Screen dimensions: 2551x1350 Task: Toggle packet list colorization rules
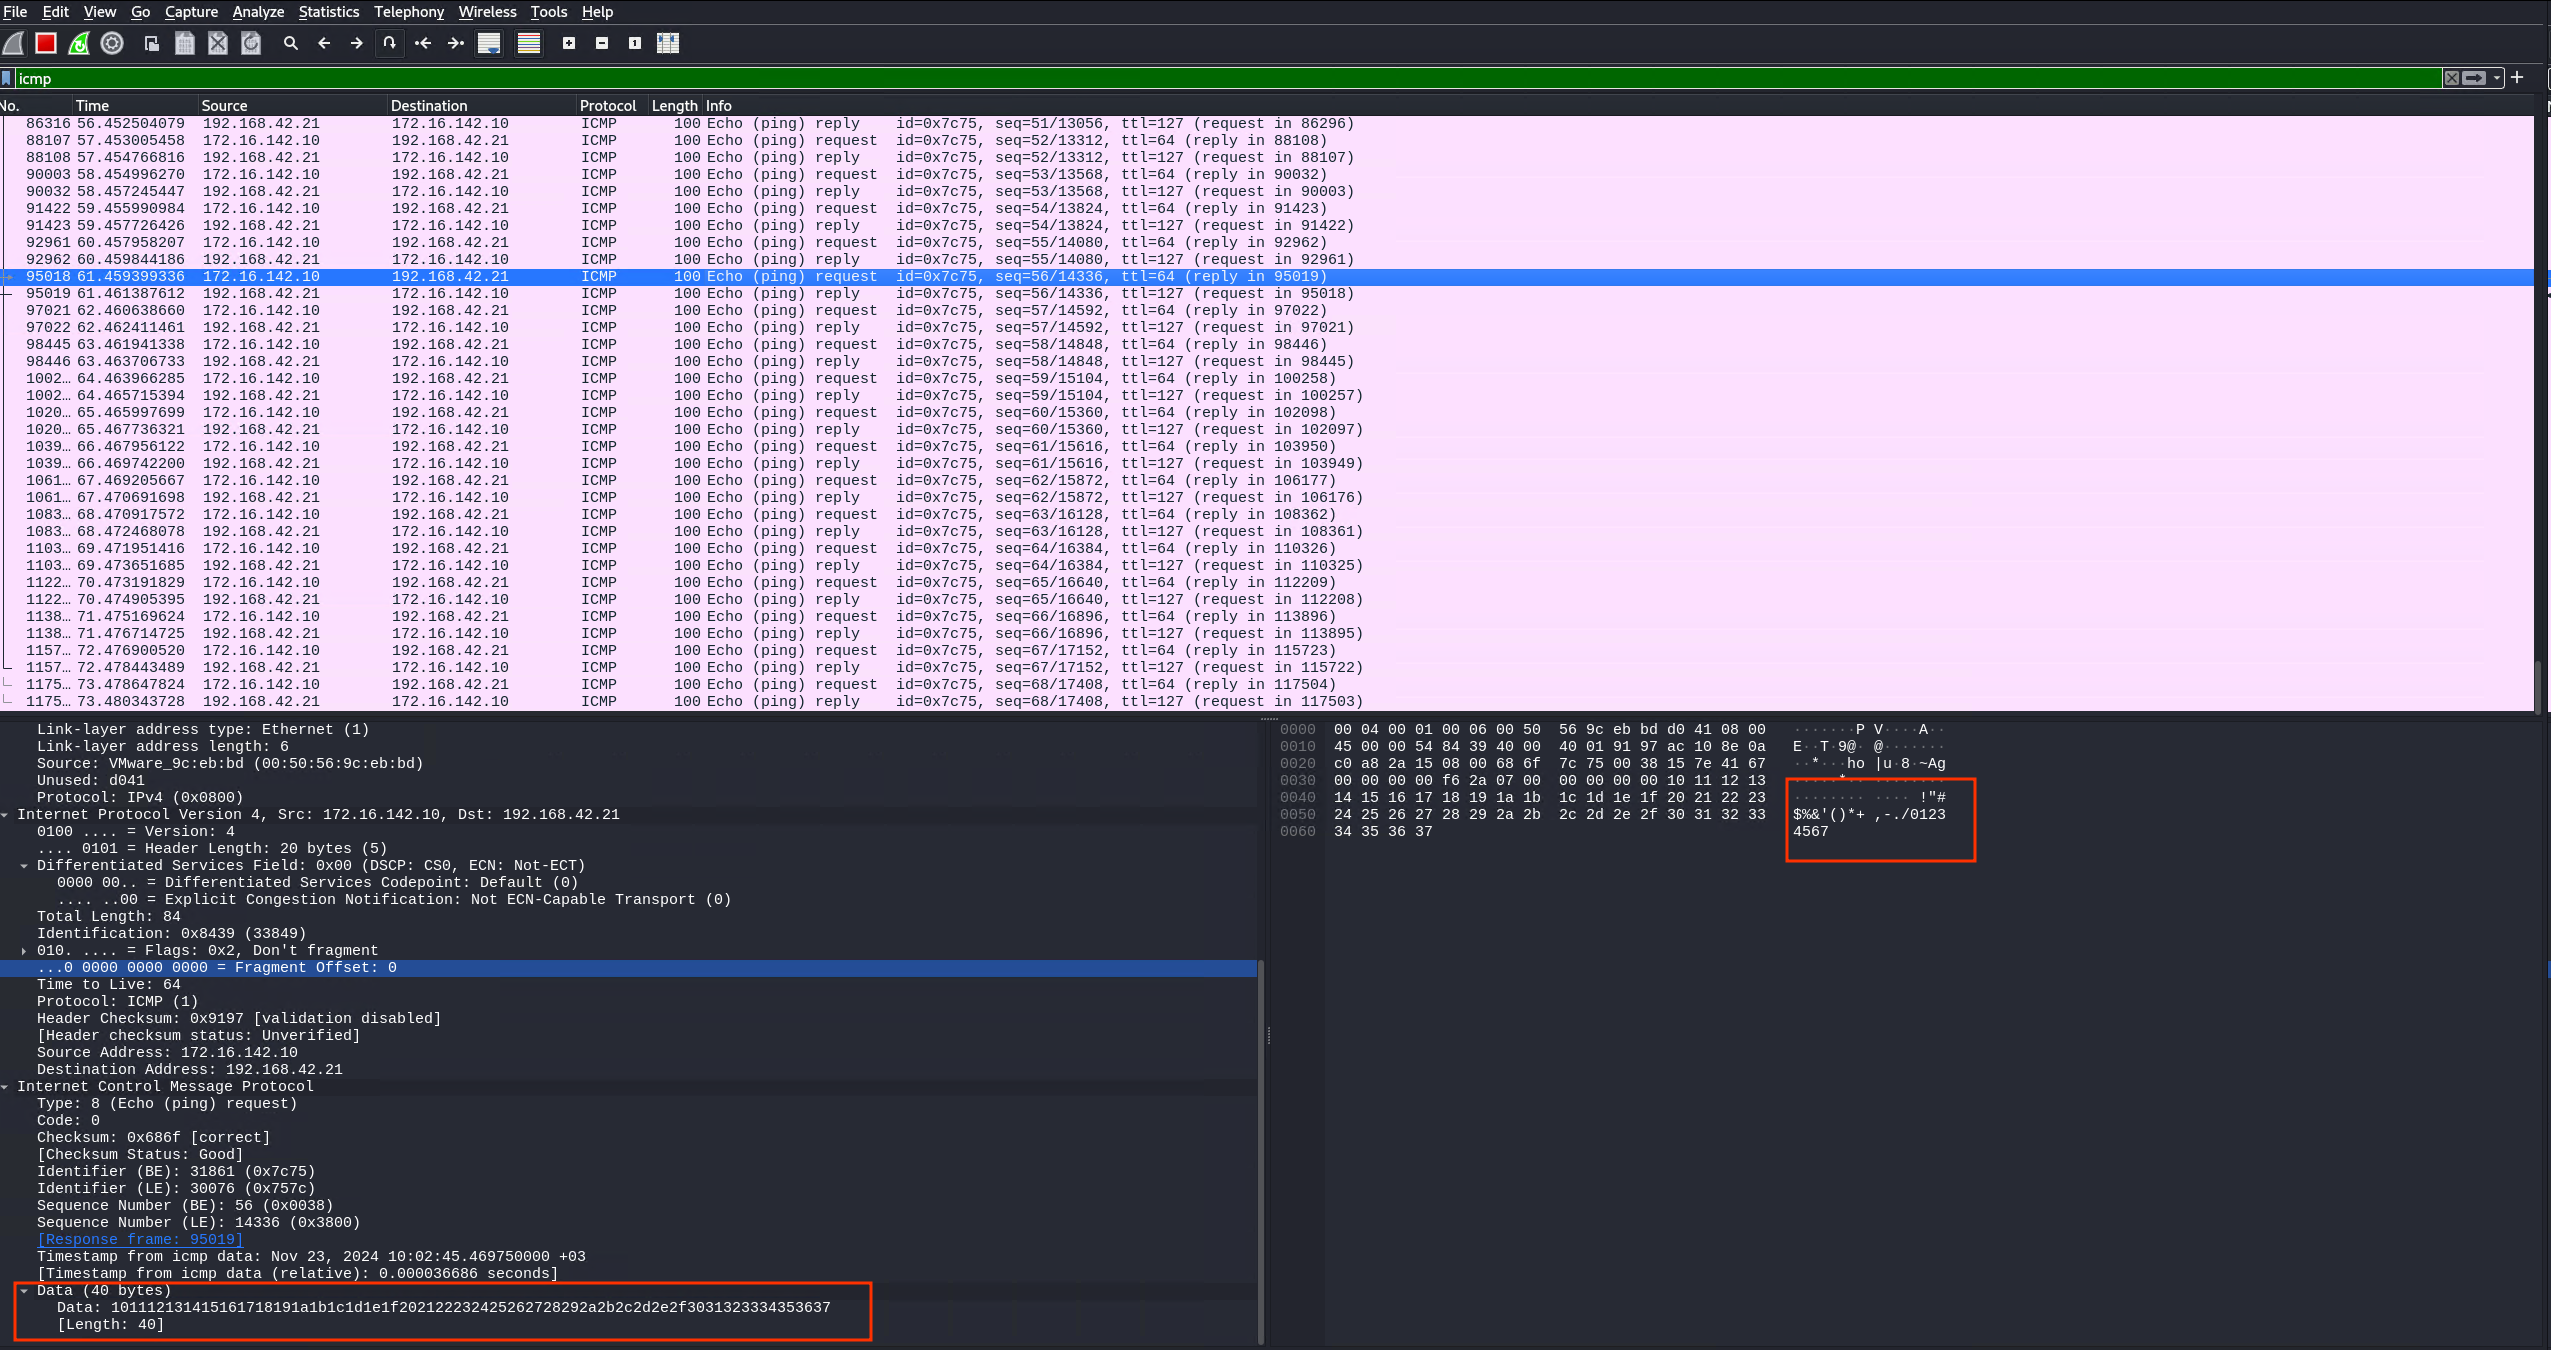[529, 43]
